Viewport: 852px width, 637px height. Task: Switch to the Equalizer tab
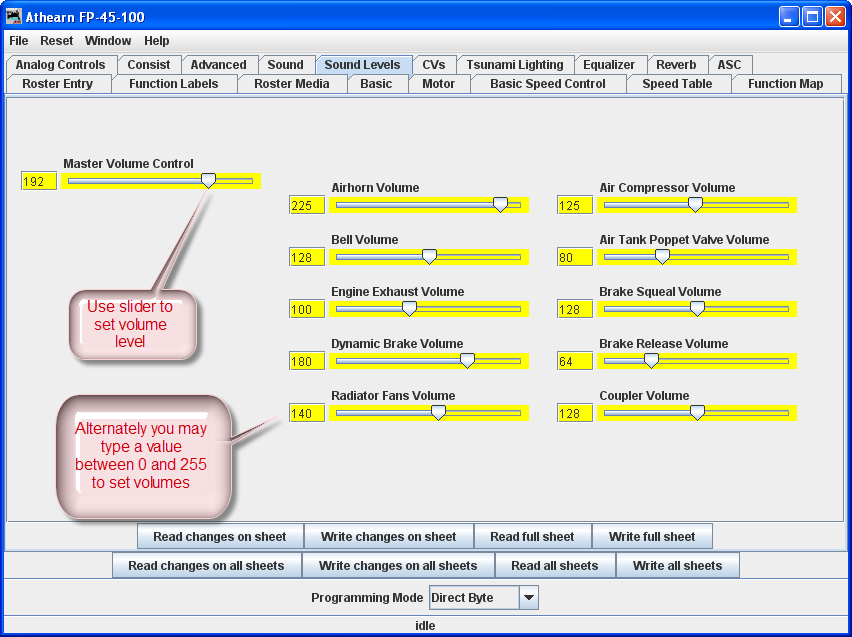(609, 65)
